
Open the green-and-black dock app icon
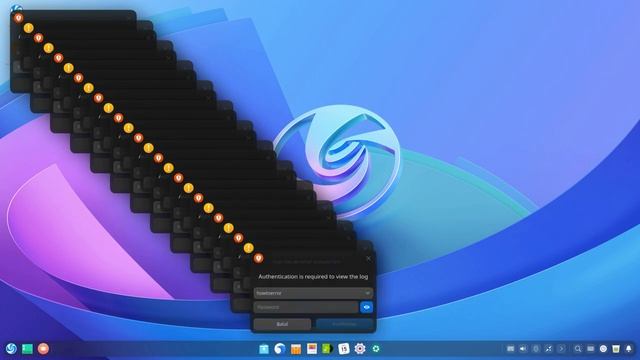click(x=327, y=349)
